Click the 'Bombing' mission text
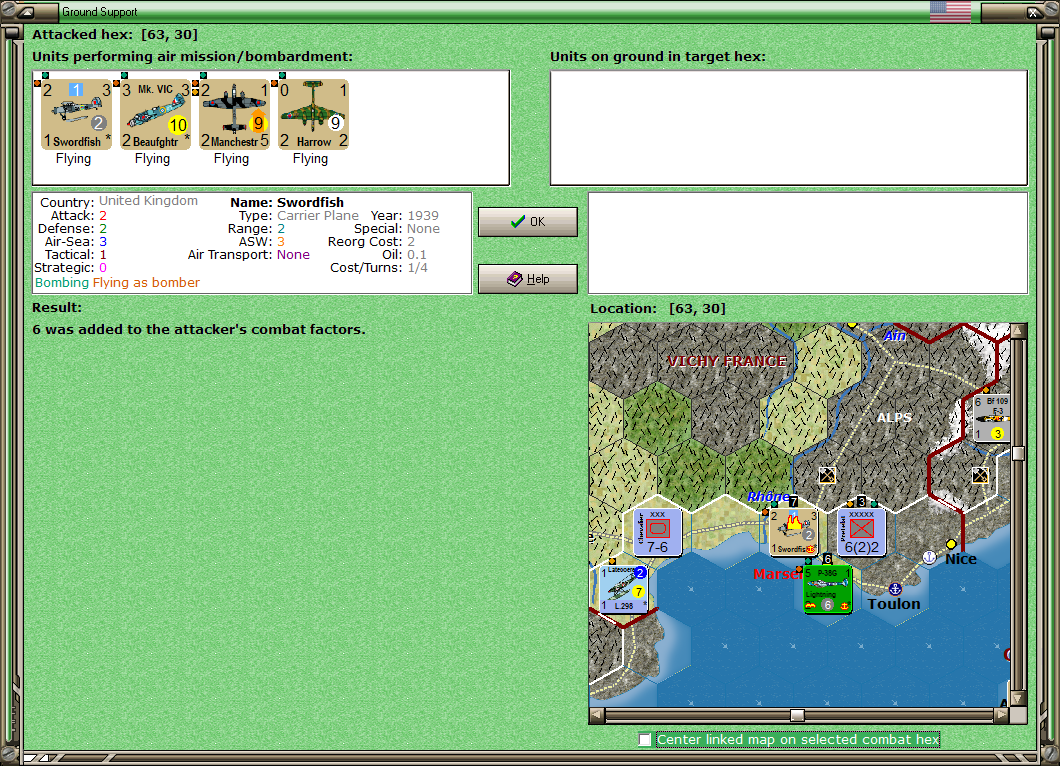The image size is (1060, 766). click(62, 283)
